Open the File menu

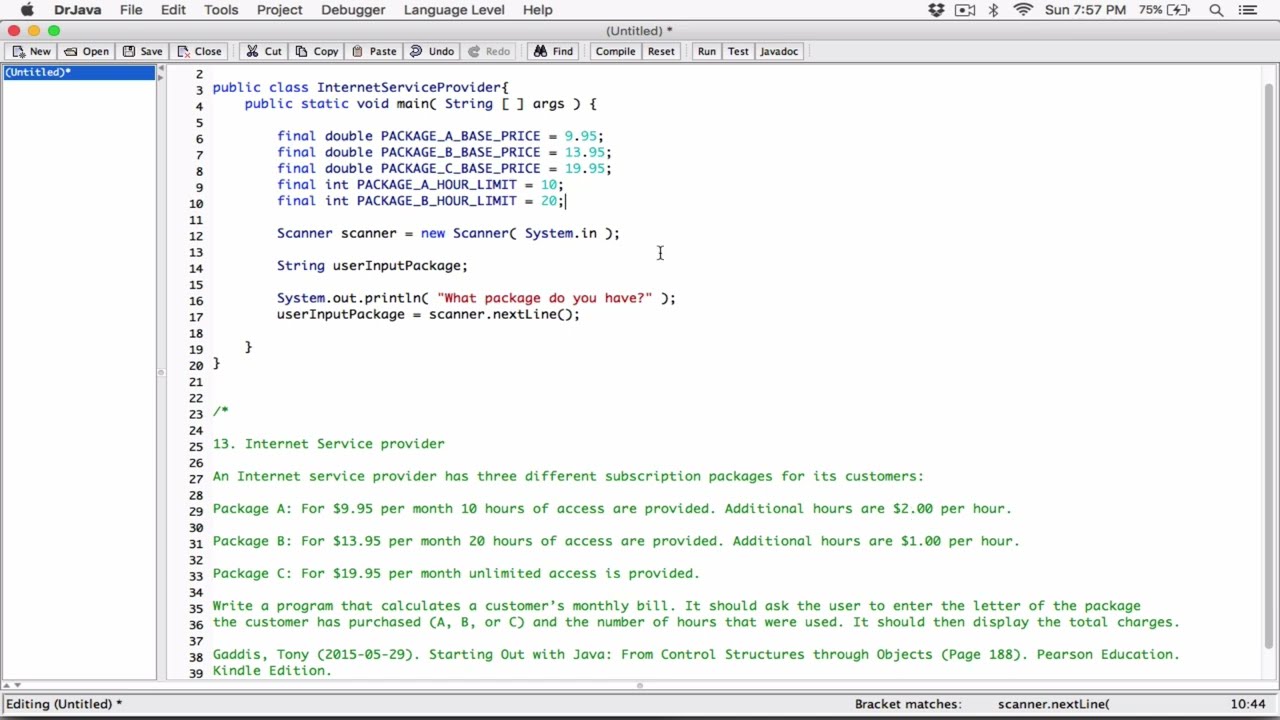[131, 10]
